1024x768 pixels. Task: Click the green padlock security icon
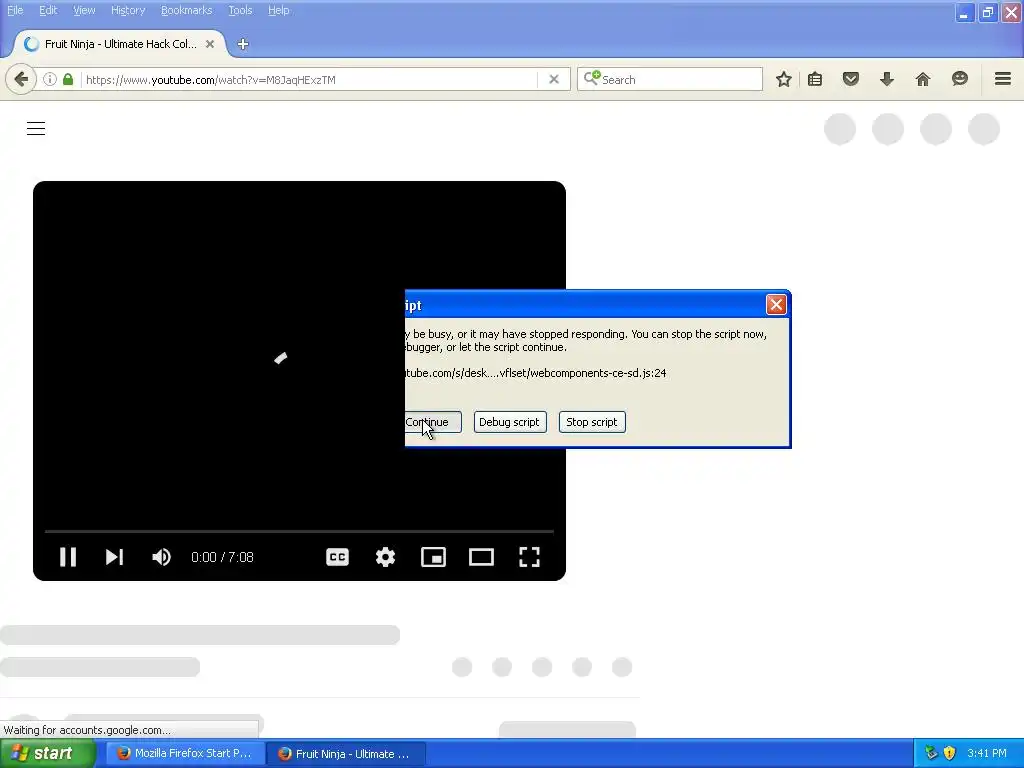point(68,80)
